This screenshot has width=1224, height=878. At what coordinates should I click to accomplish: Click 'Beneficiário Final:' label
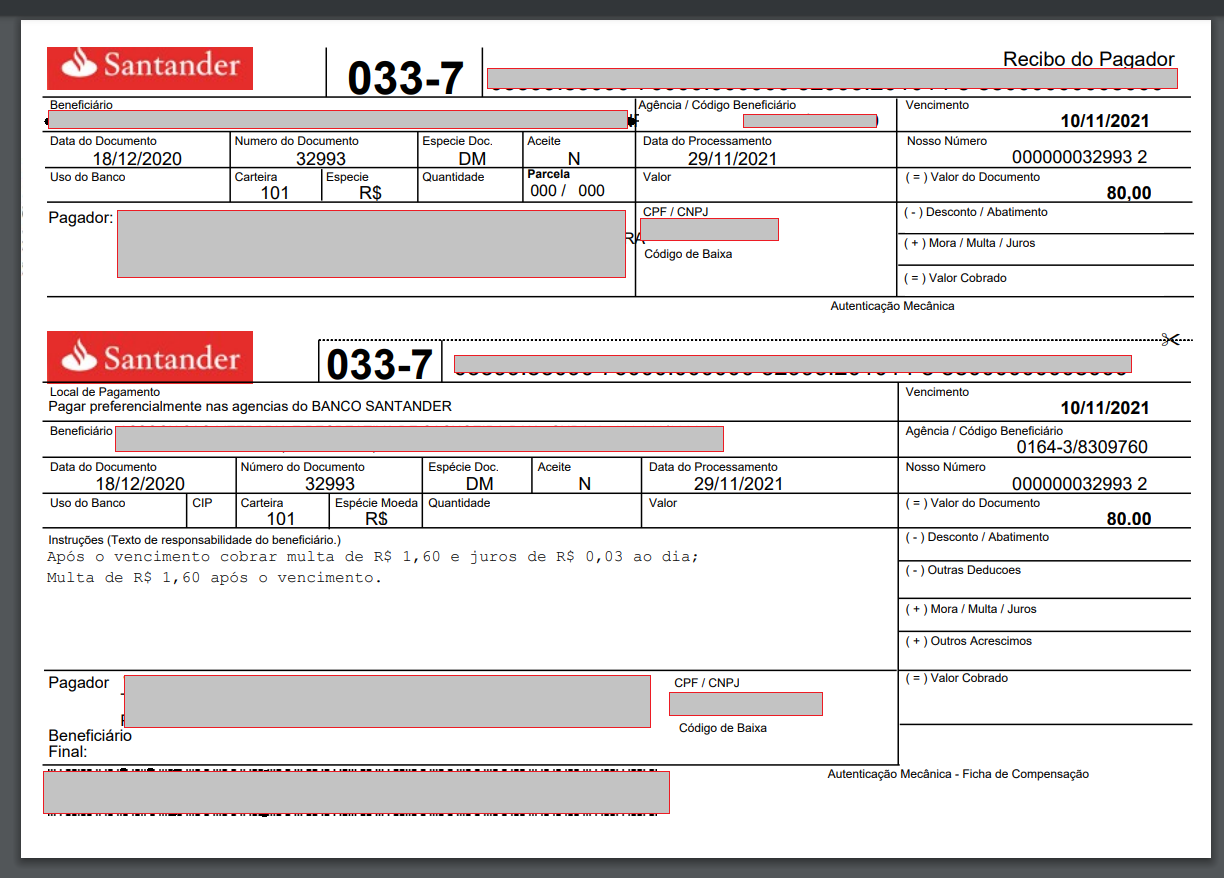coord(90,743)
